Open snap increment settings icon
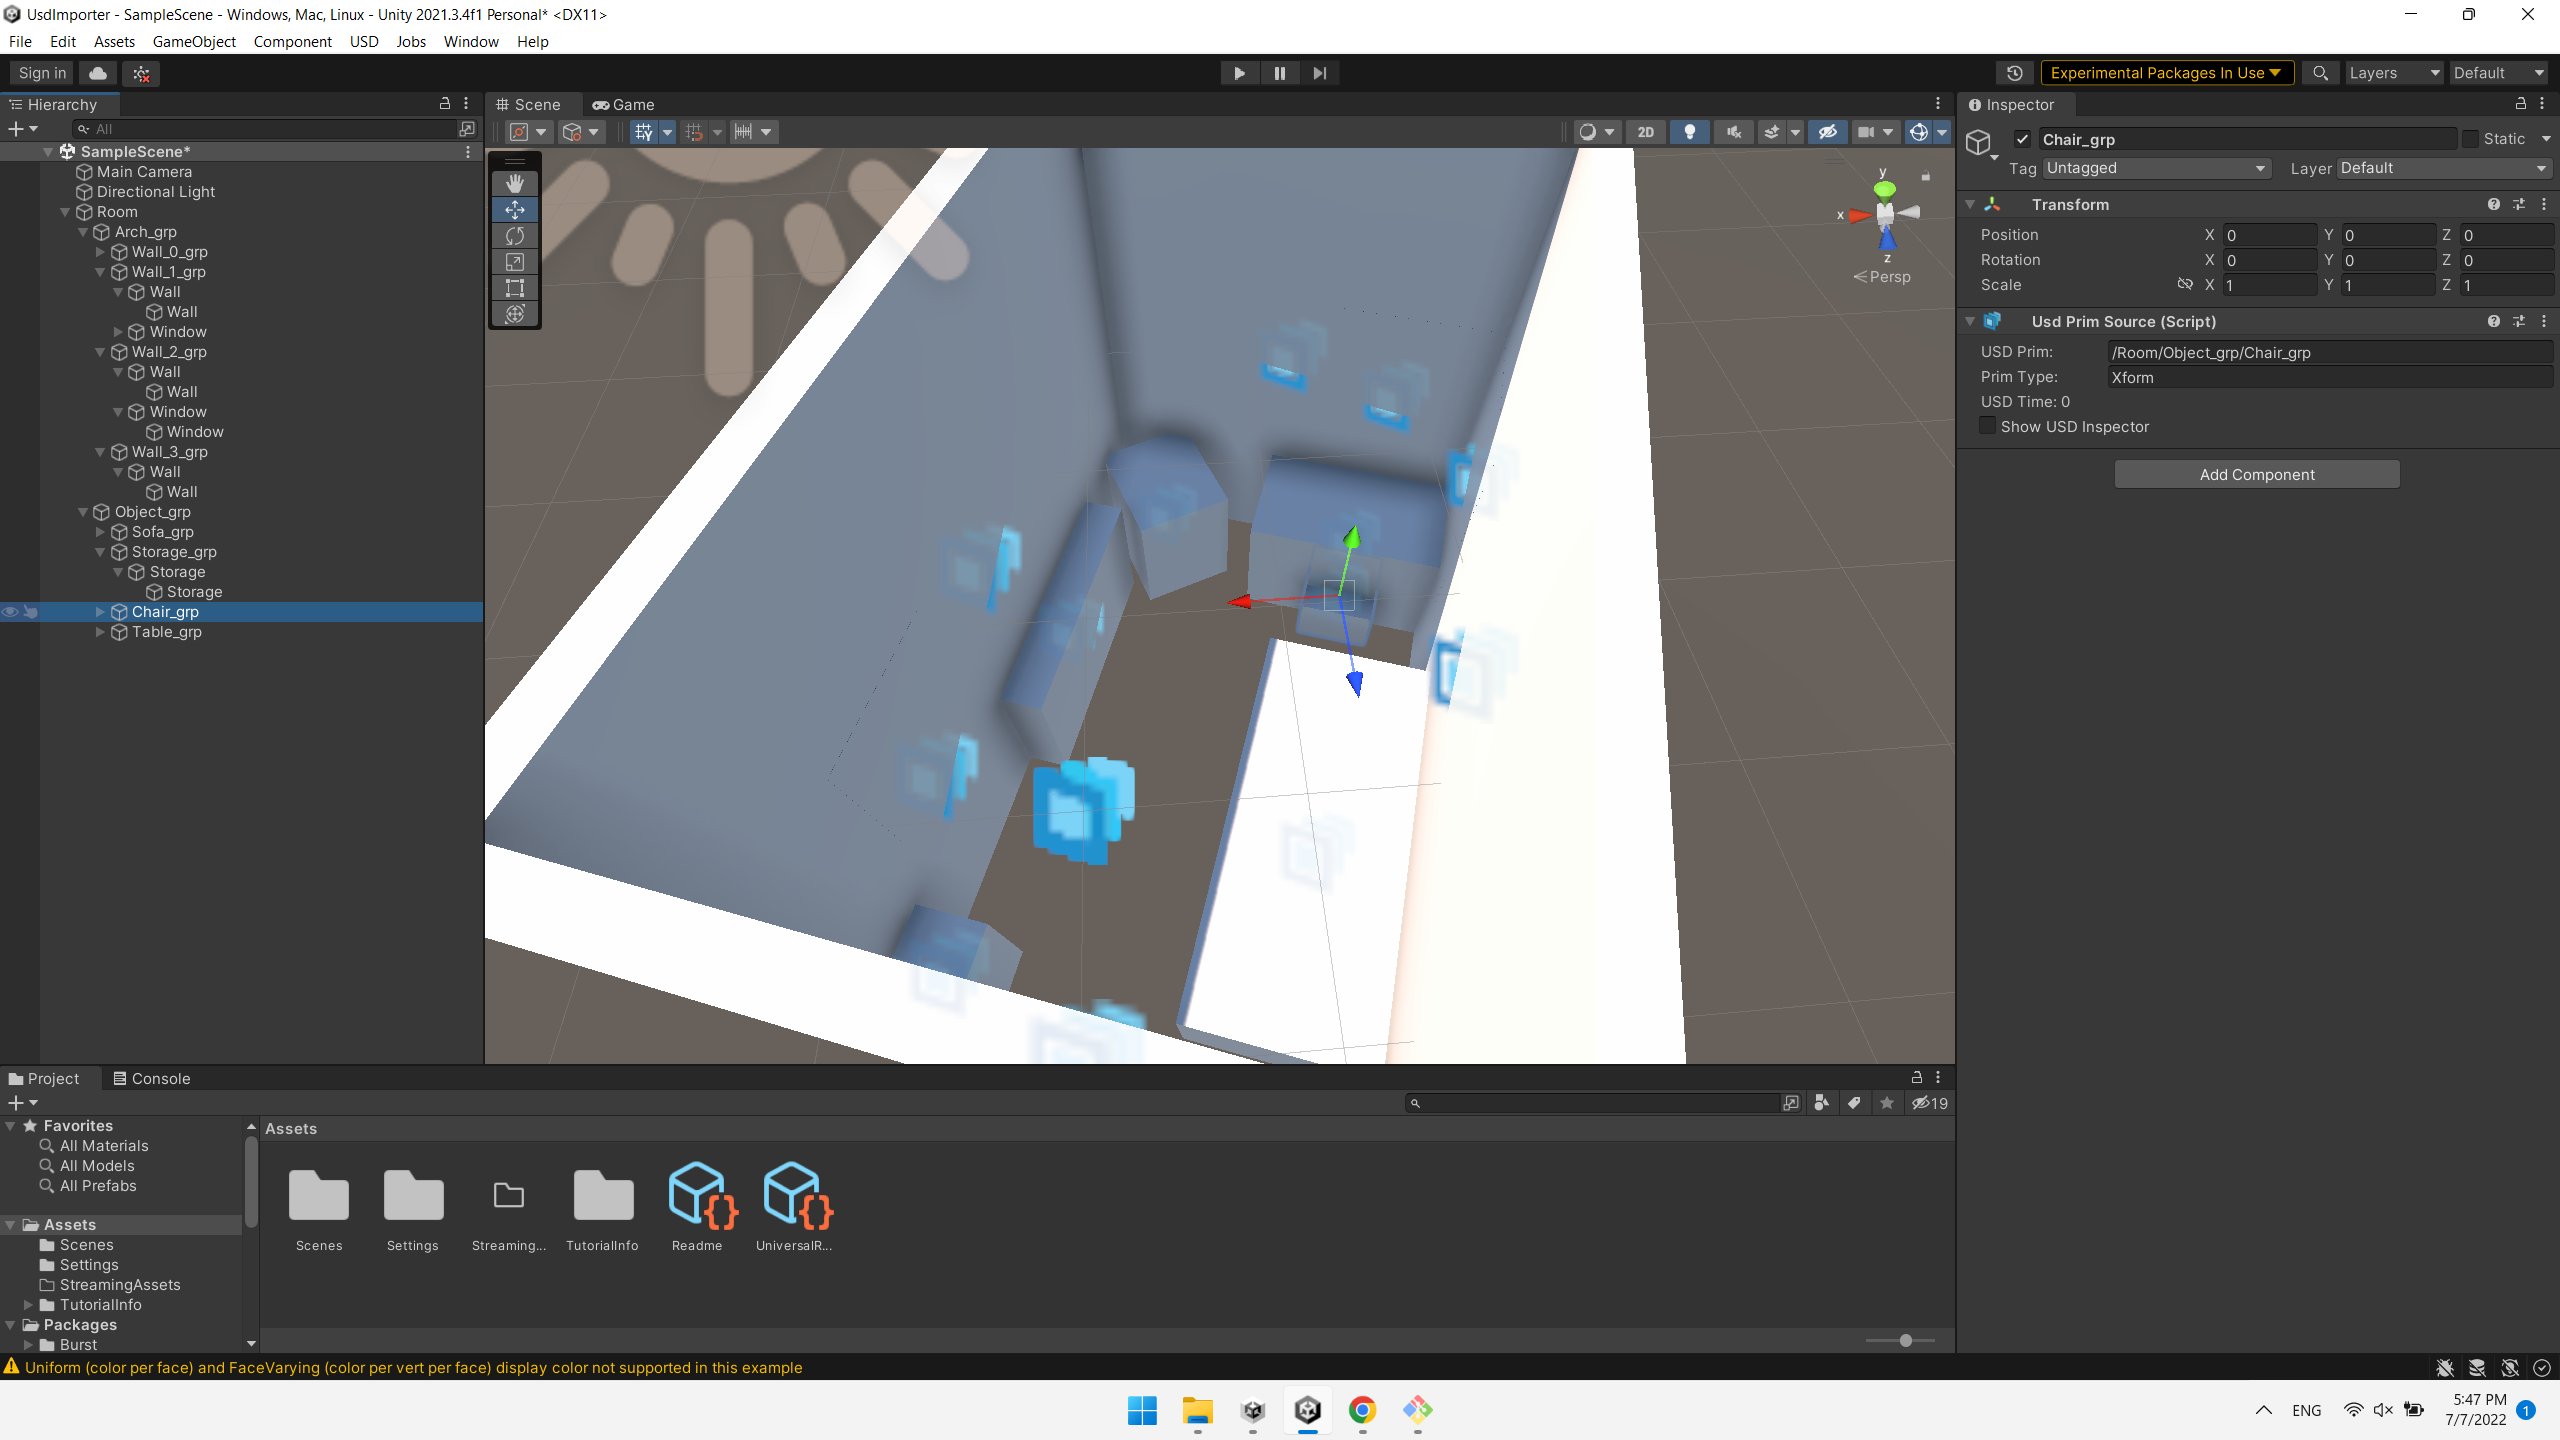 point(754,132)
